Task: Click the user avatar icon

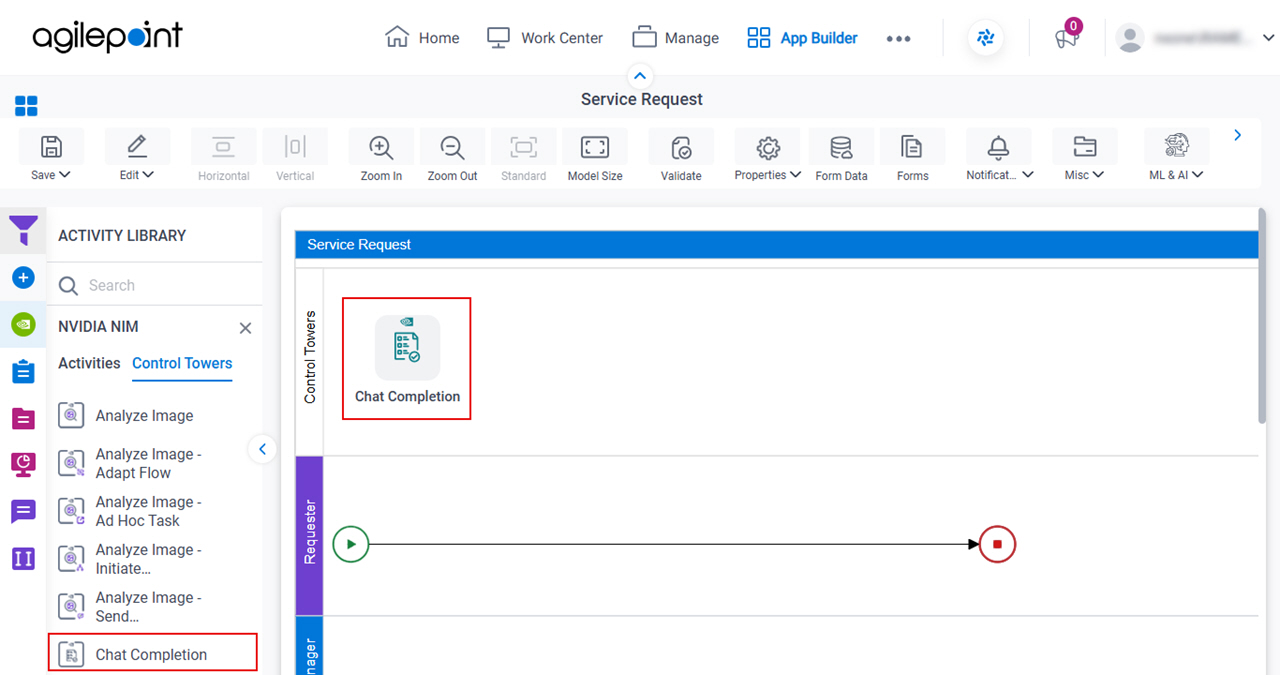Action: point(1130,38)
